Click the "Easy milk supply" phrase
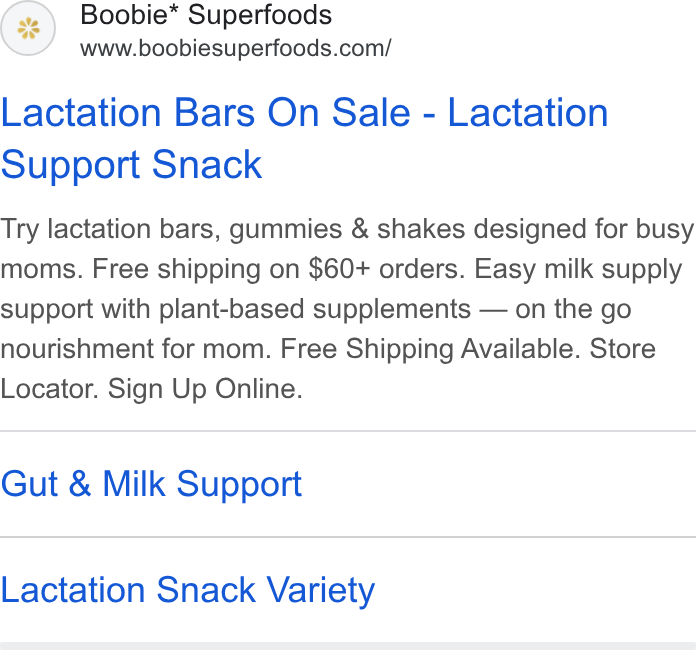The width and height of the screenshot is (696, 650). (x=578, y=270)
